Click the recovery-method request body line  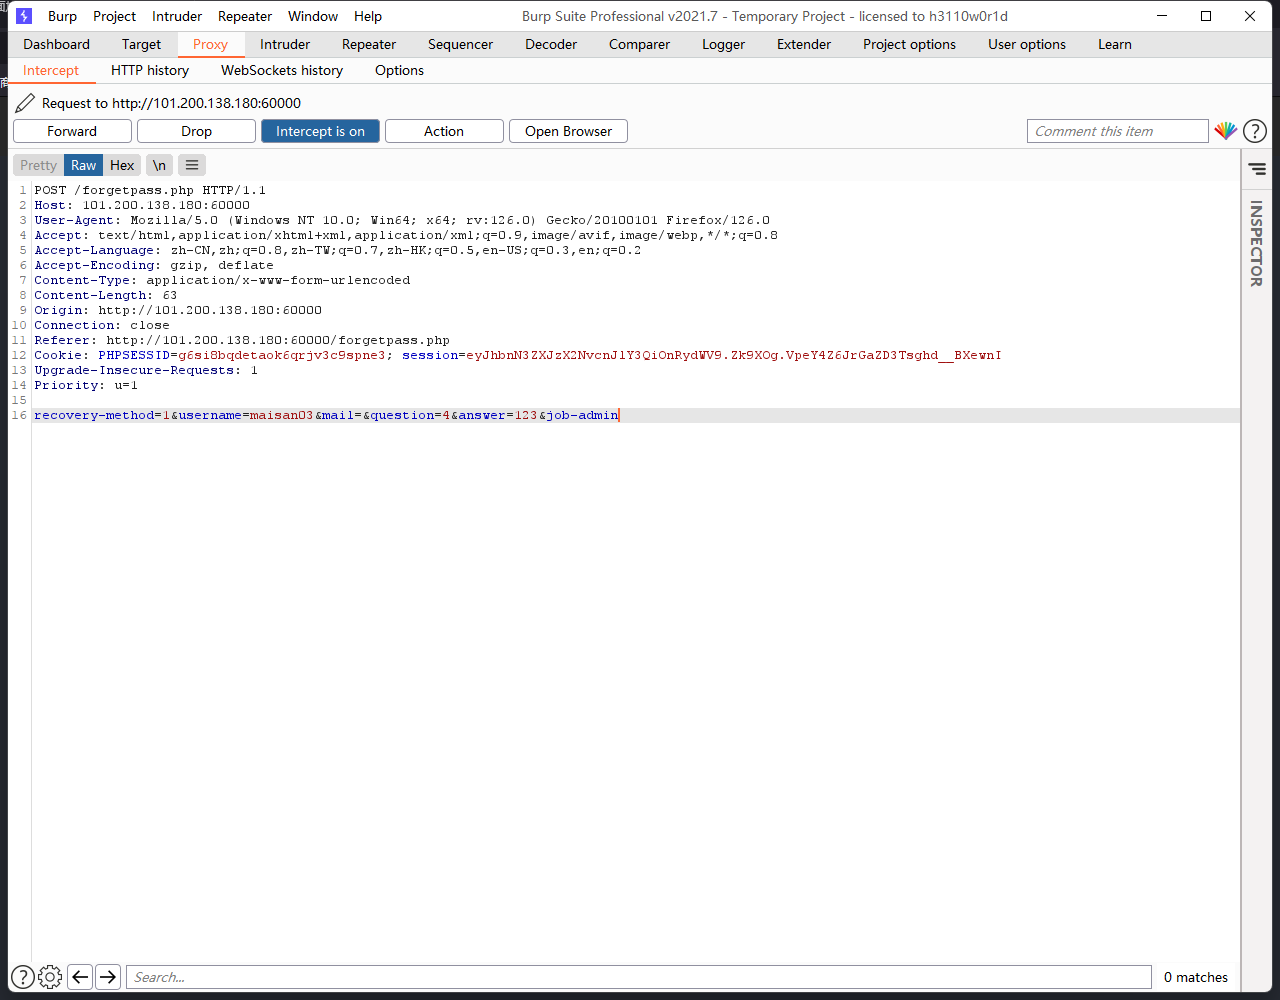tap(327, 415)
